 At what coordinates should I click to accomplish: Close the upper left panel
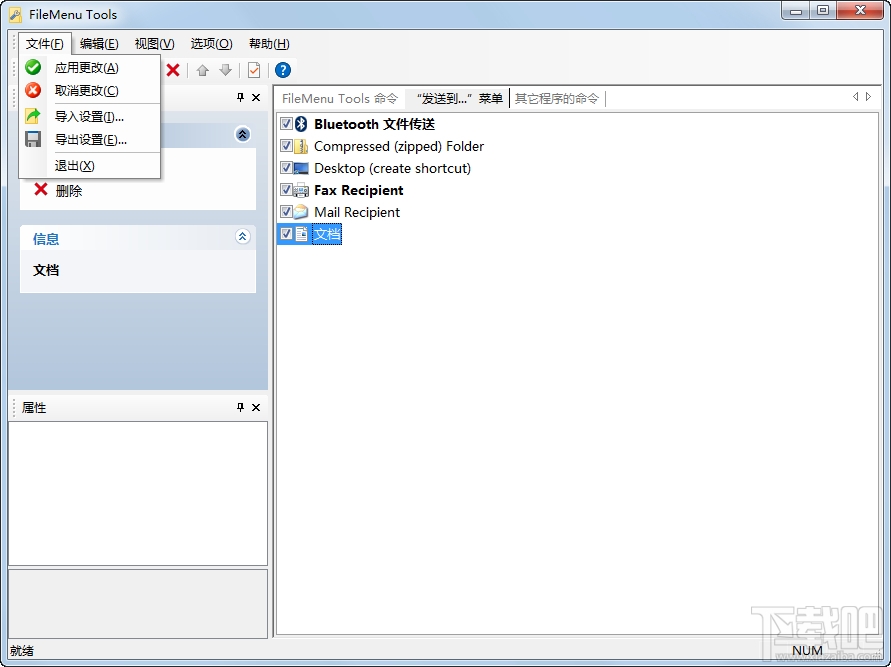256,98
